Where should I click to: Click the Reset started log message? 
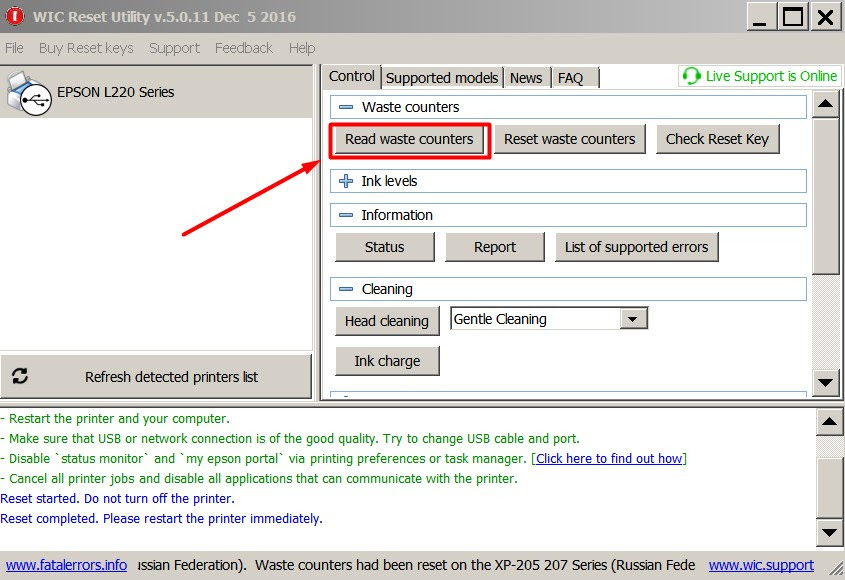[x=117, y=499]
